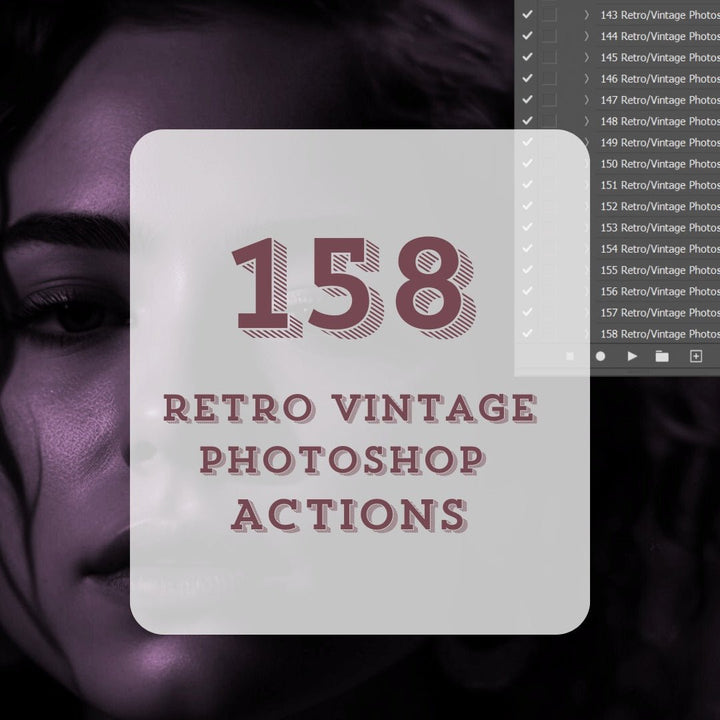Viewport: 720px width, 720px height.
Task: Toggle the checkmark for action 148 Retro/Vintage
Action: [x=527, y=121]
